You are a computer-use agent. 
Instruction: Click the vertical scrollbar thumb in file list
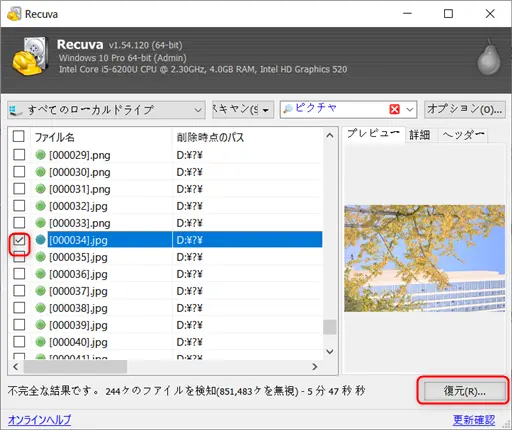pos(330,327)
